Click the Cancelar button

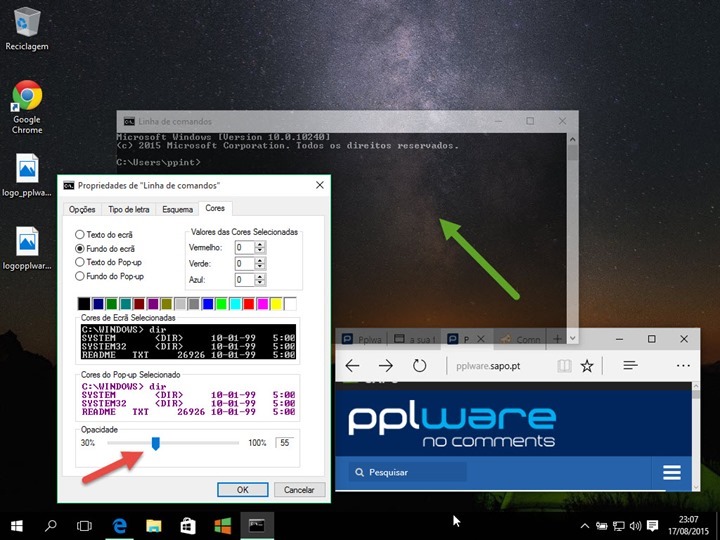coord(299,489)
